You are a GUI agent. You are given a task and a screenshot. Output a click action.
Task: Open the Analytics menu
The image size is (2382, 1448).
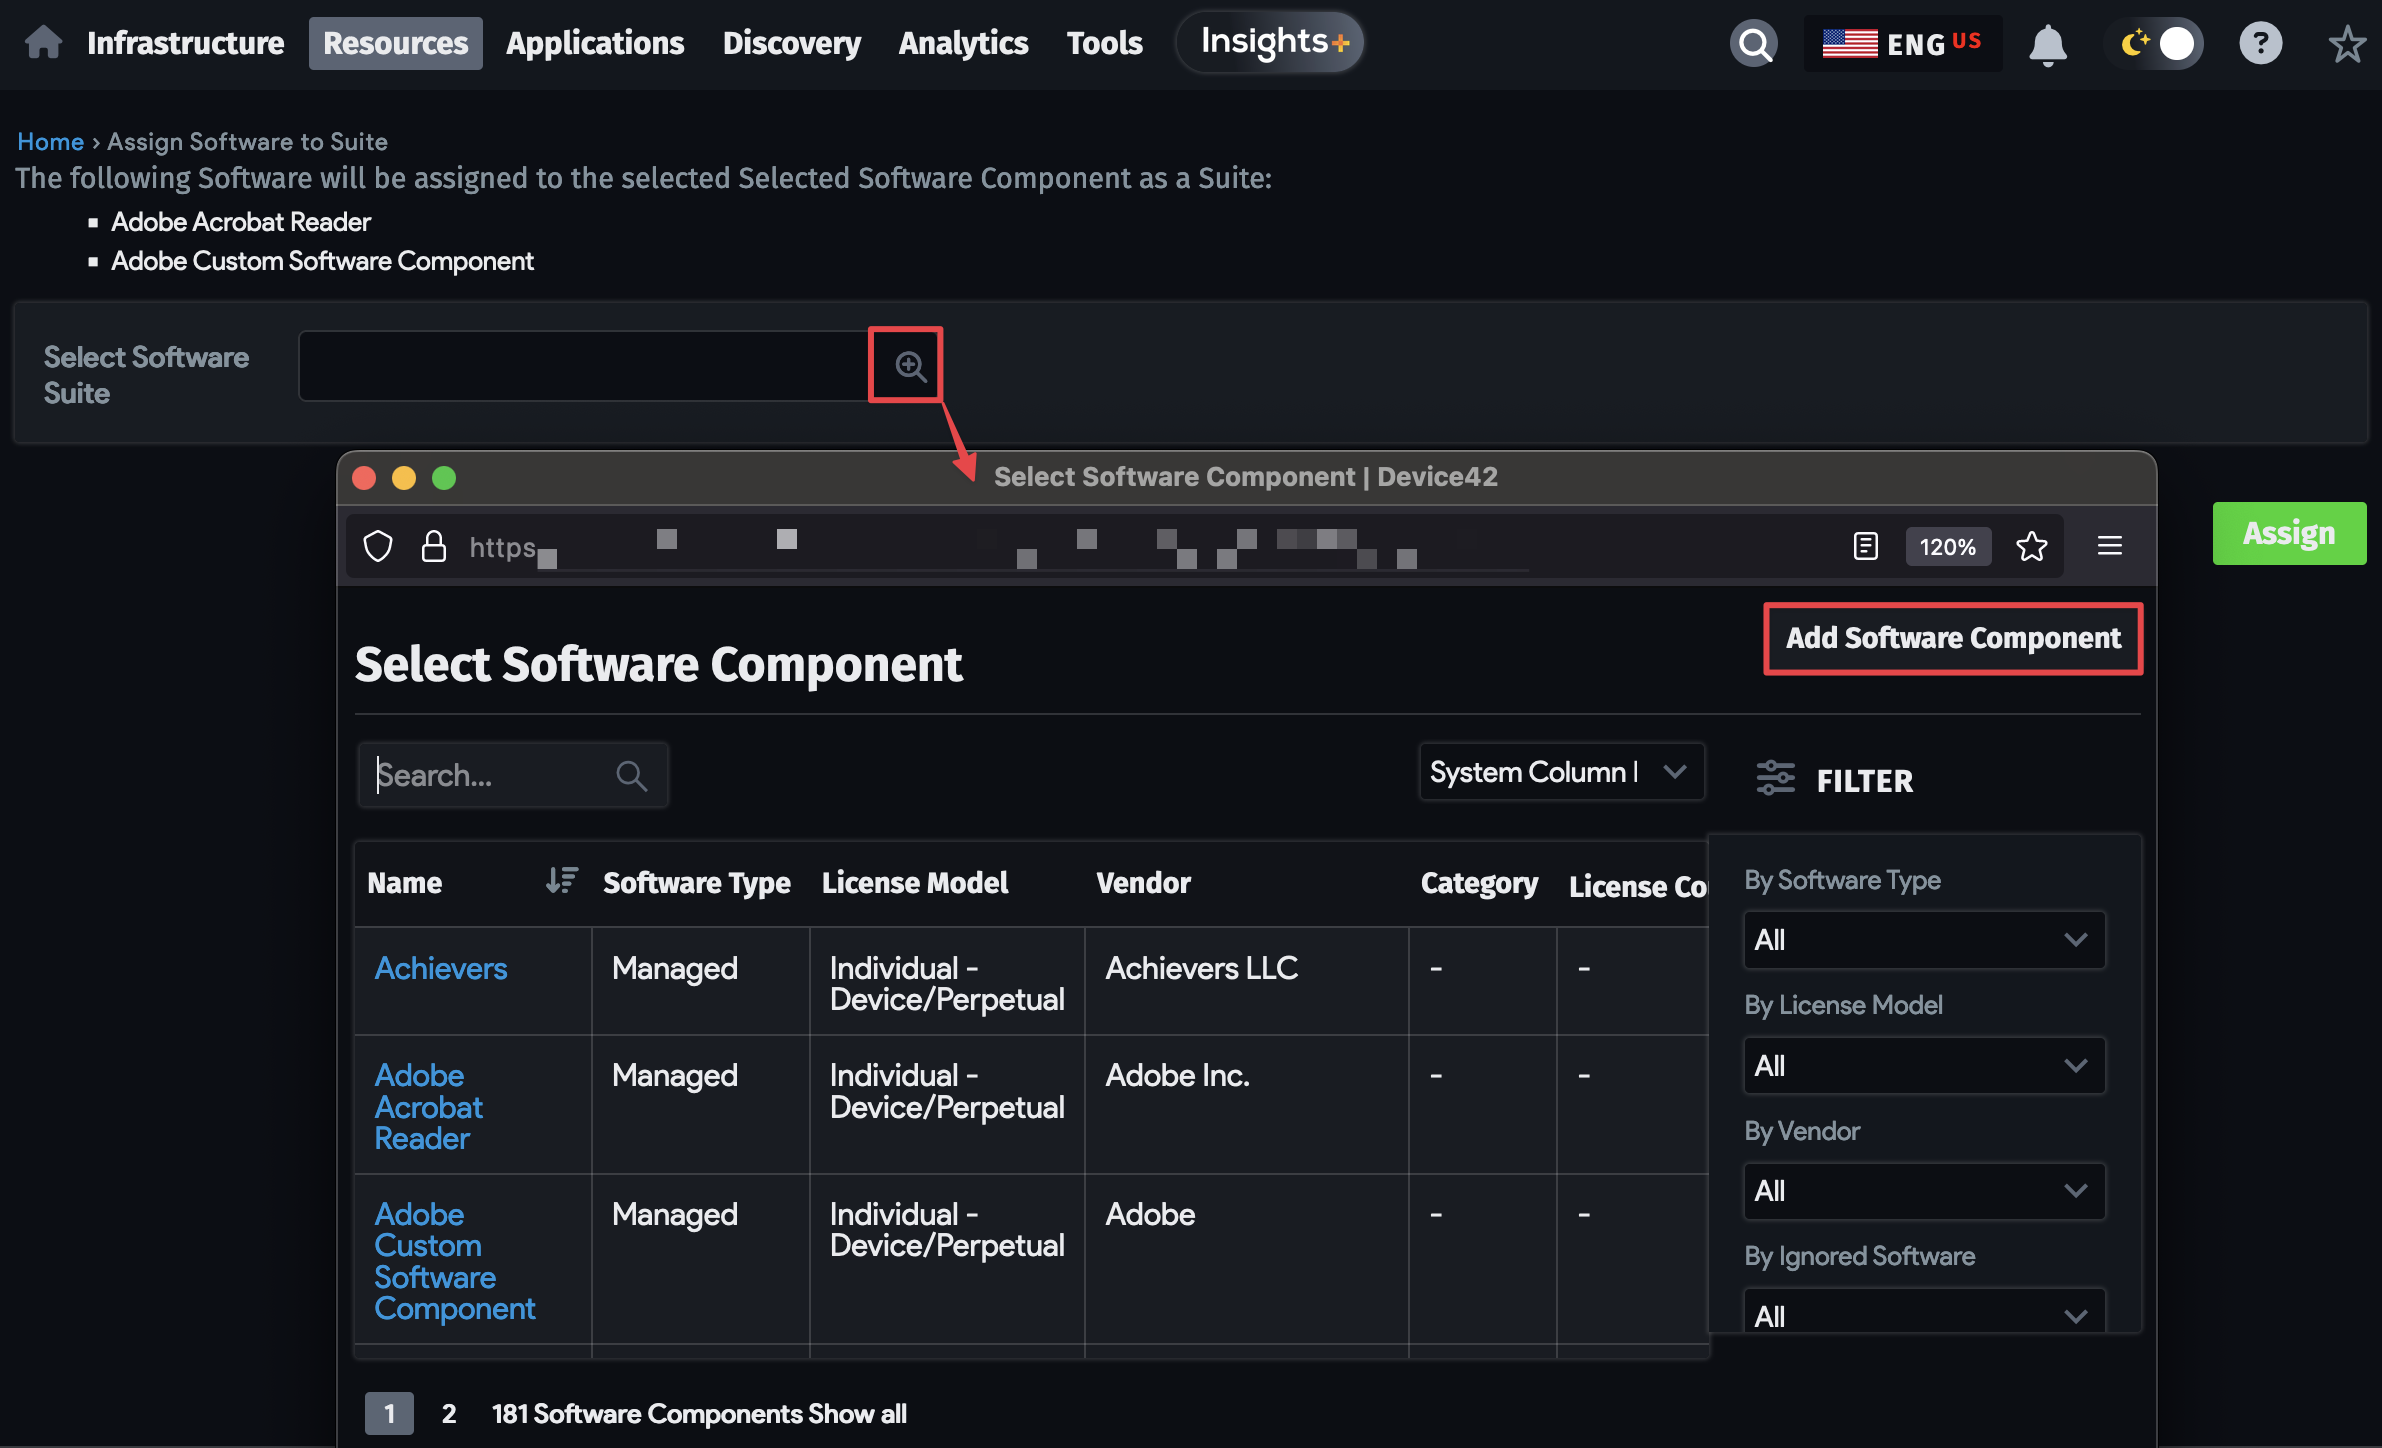[x=962, y=43]
